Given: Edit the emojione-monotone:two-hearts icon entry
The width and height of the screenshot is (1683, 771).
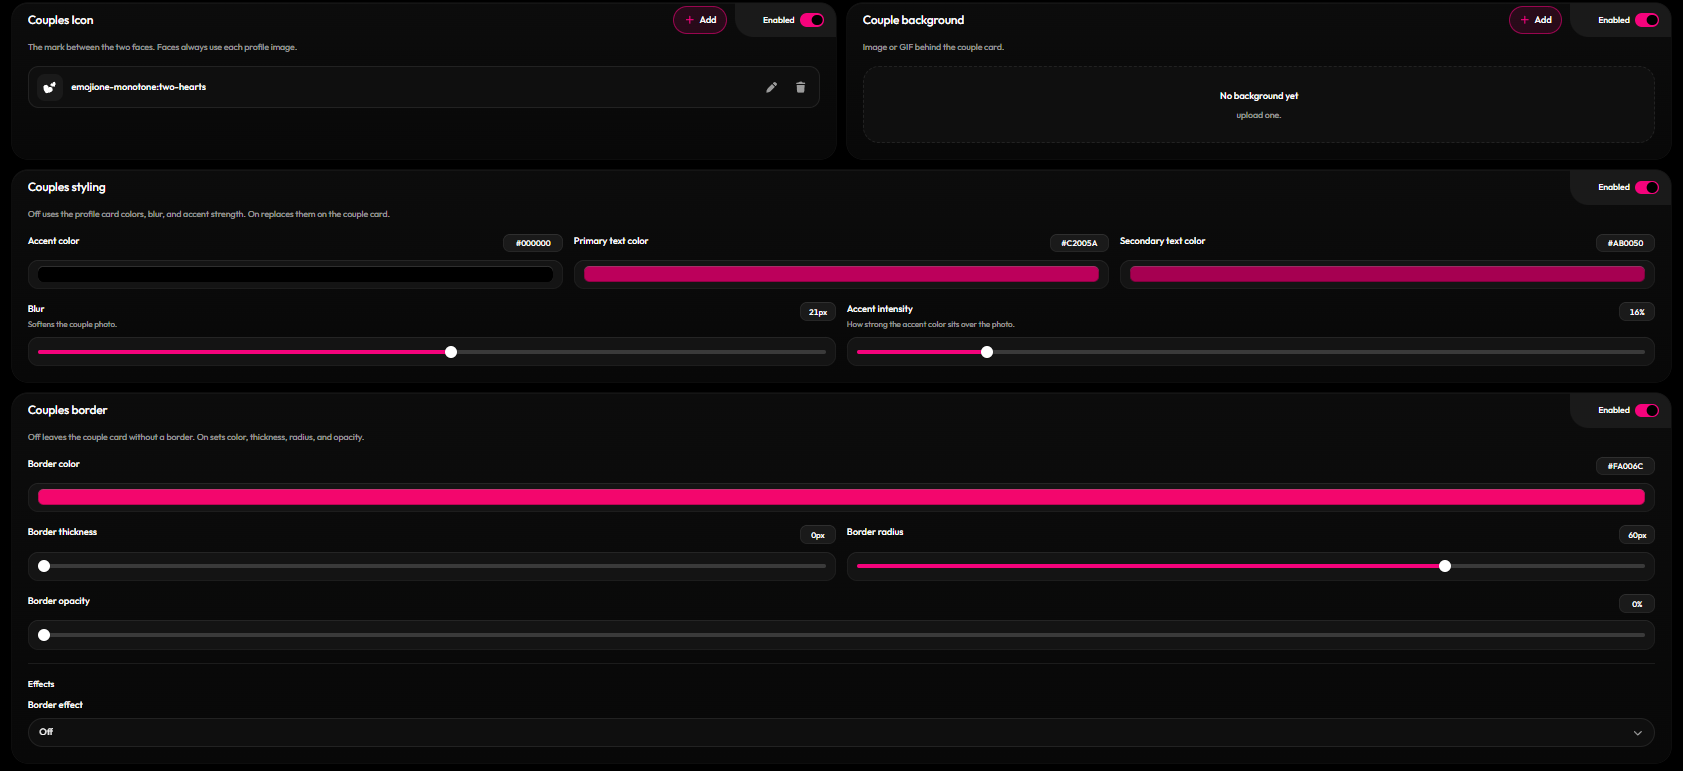Looking at the screenshot, I should point(771,87).
